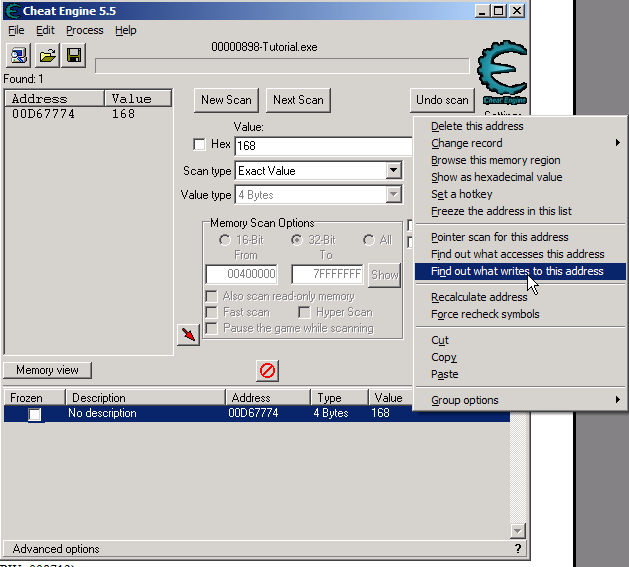Click the Value input field
Screen dimensions: 629x567
323,146
